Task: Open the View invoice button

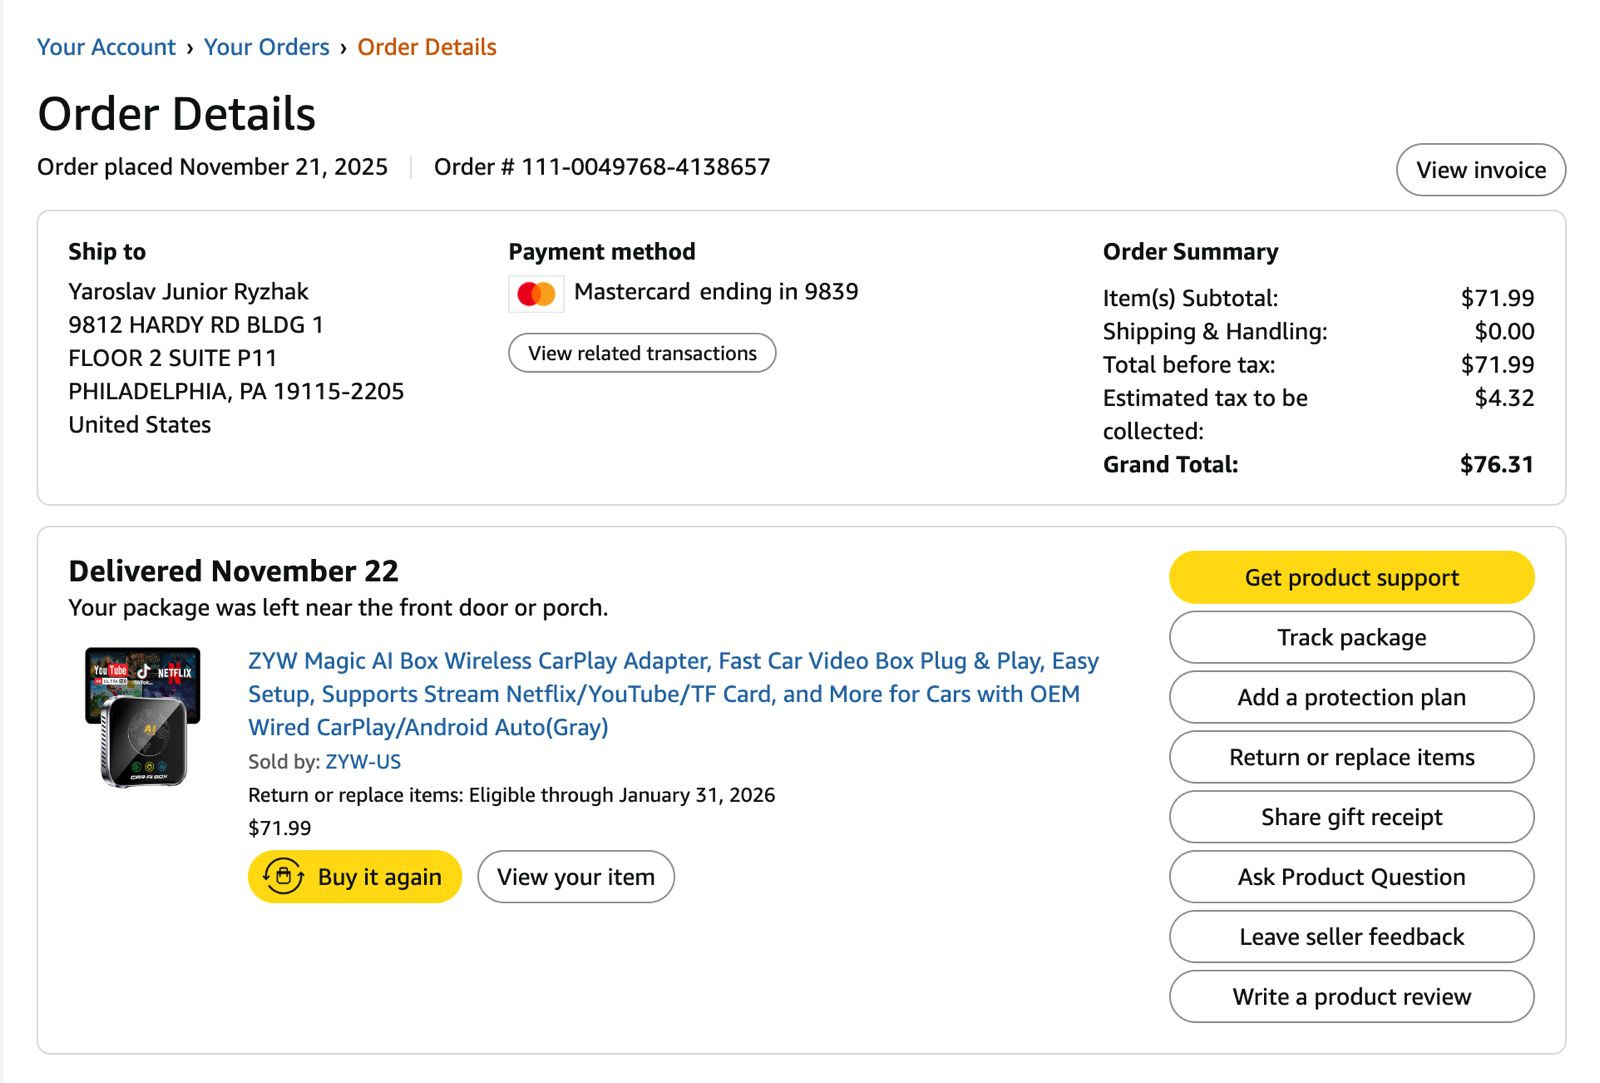Action: [1481, 170]
